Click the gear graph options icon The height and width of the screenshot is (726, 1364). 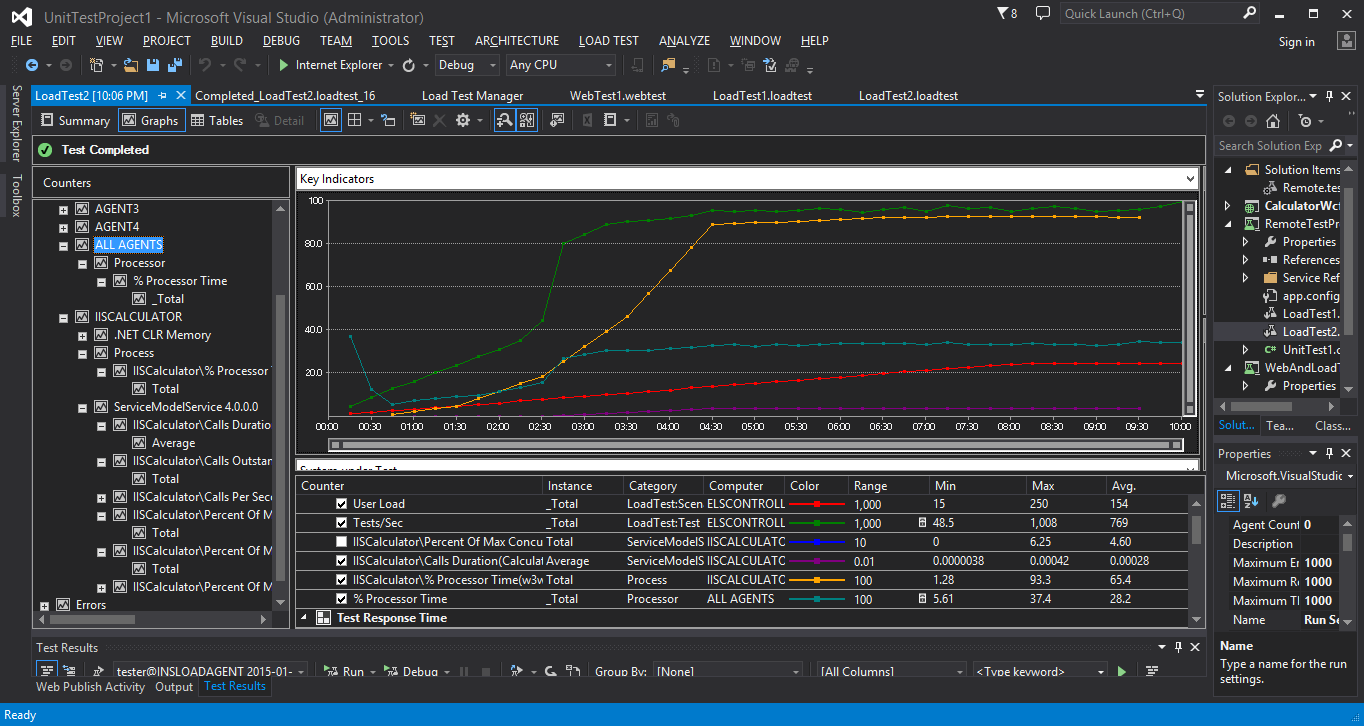point(462,120)
